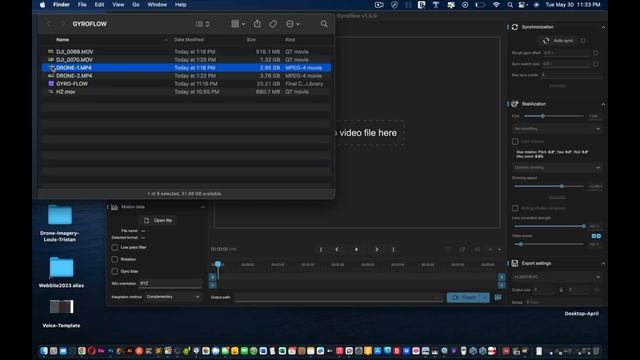This screenshot has height=360, width=640.
Task: Click the Finder icon in the Dock
Action: click(x=44, y=351)
